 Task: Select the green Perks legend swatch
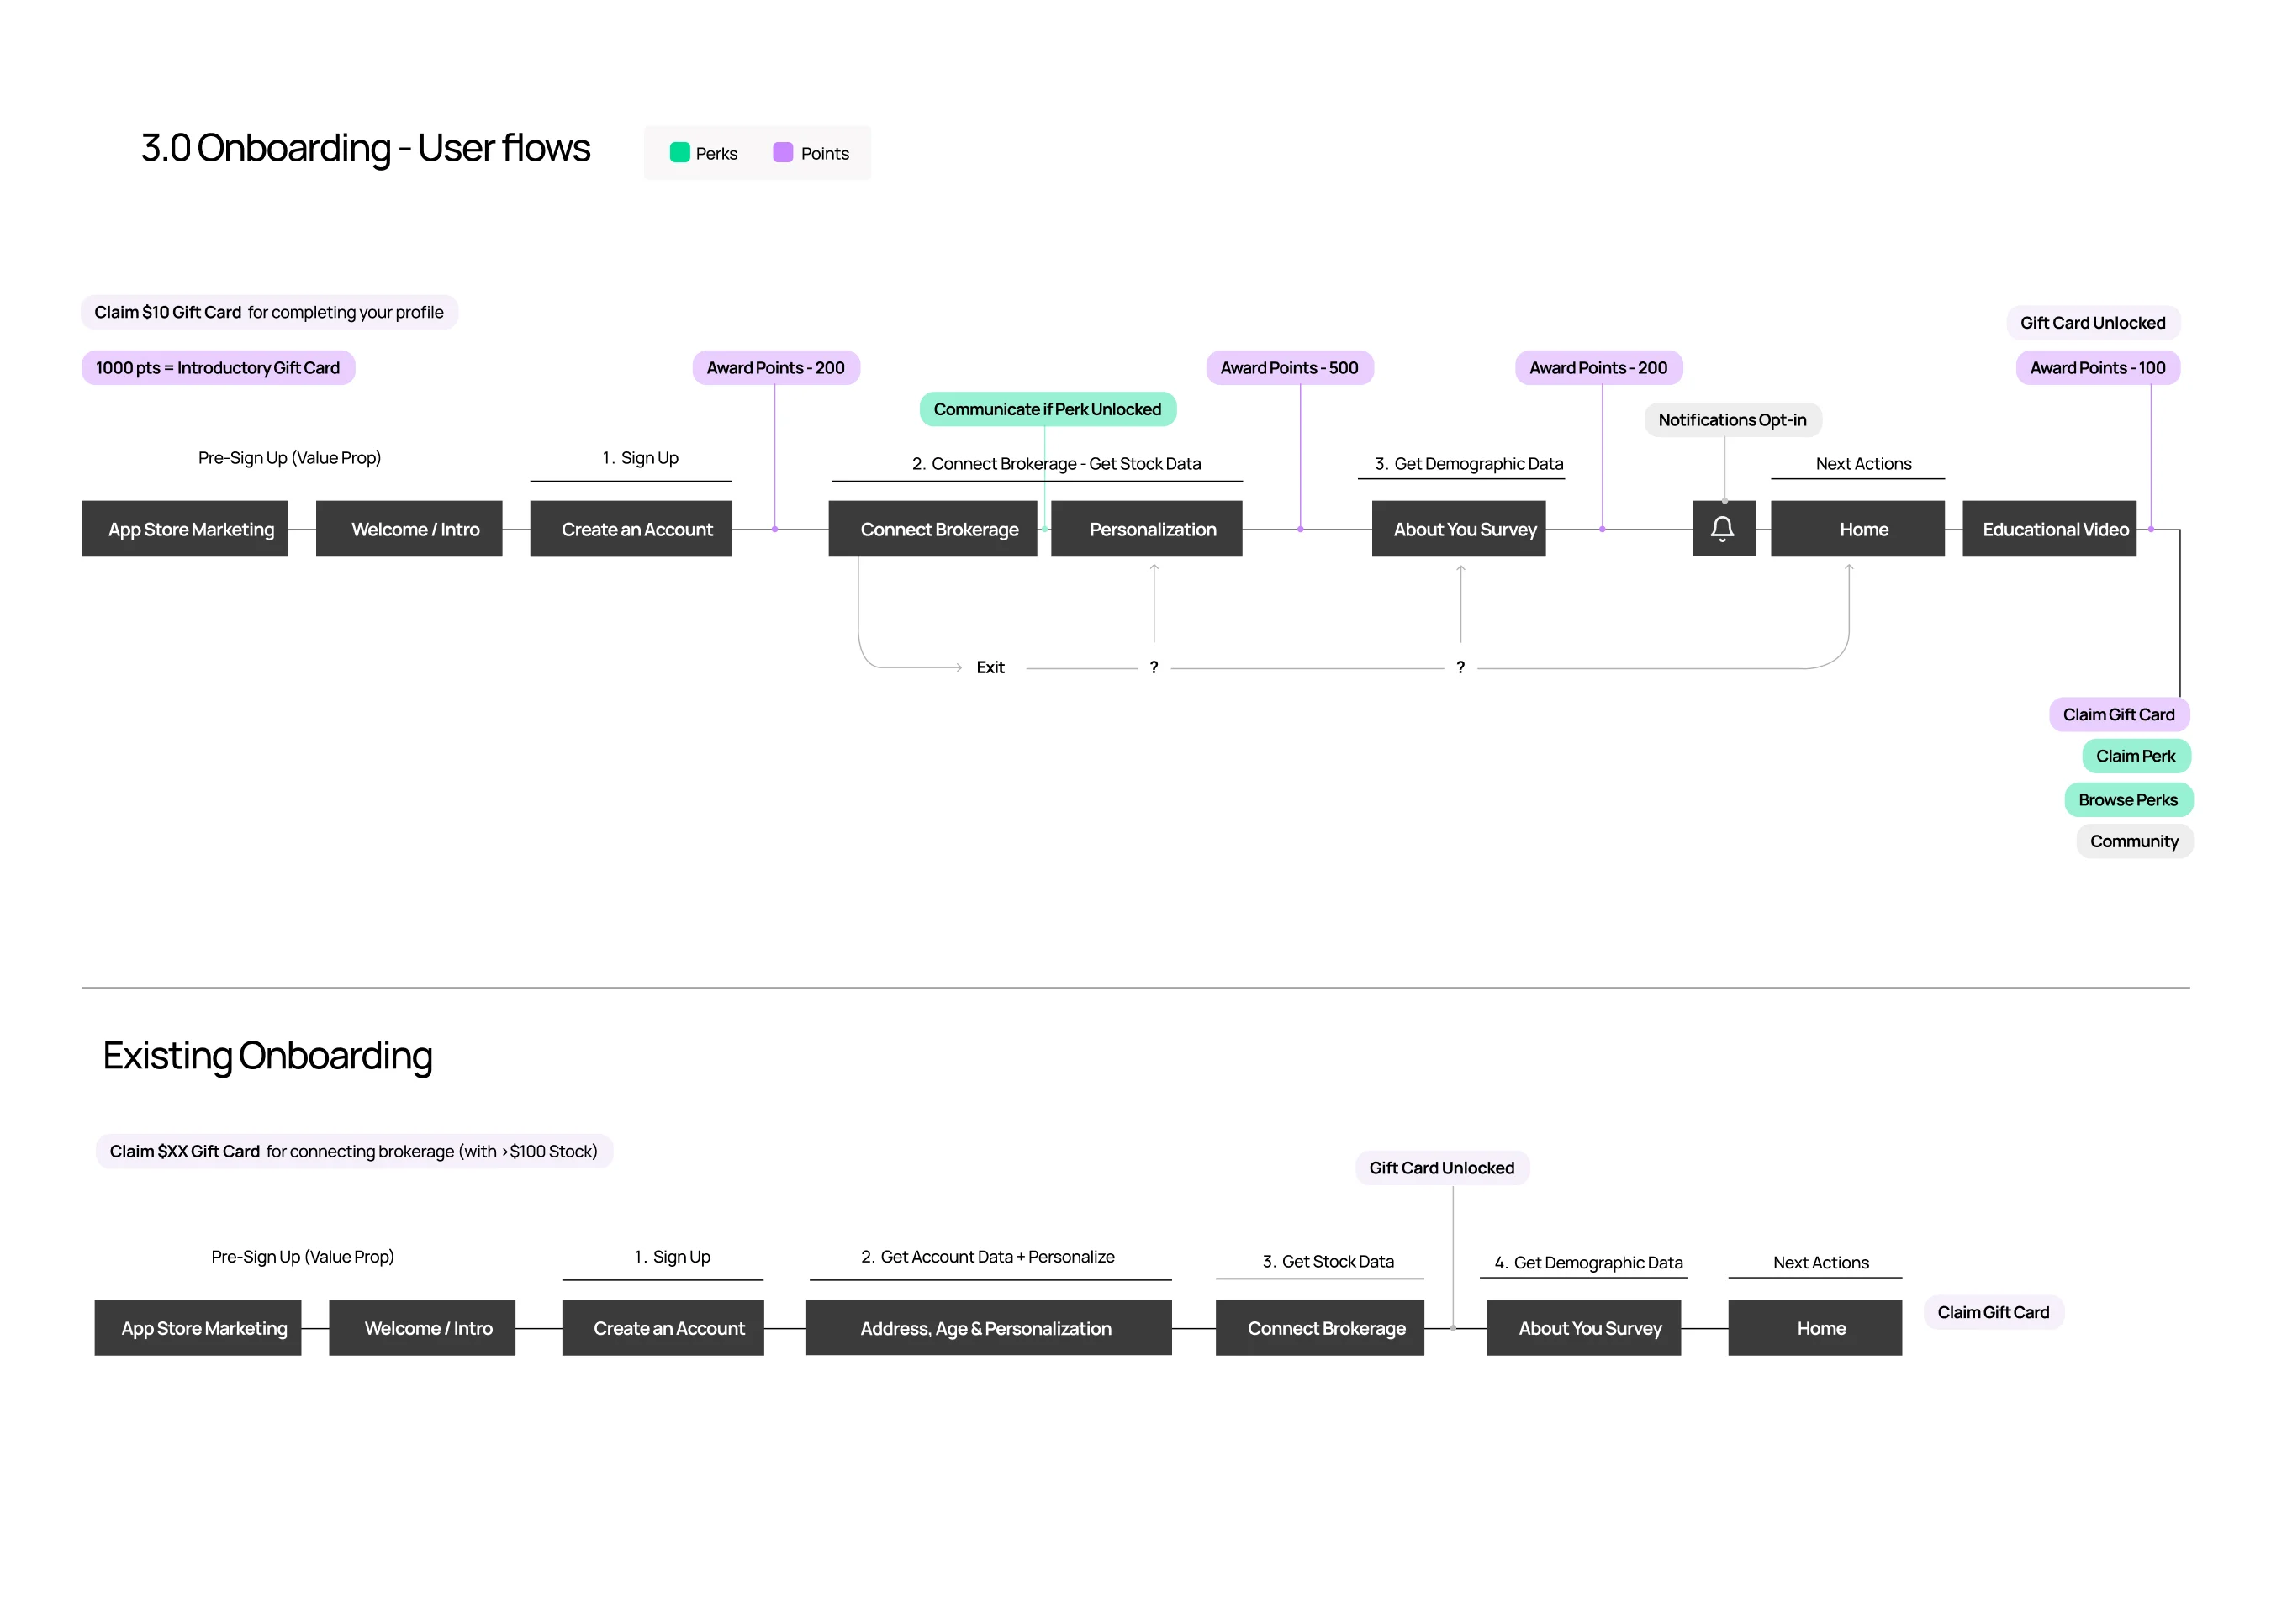coord(679,152)
